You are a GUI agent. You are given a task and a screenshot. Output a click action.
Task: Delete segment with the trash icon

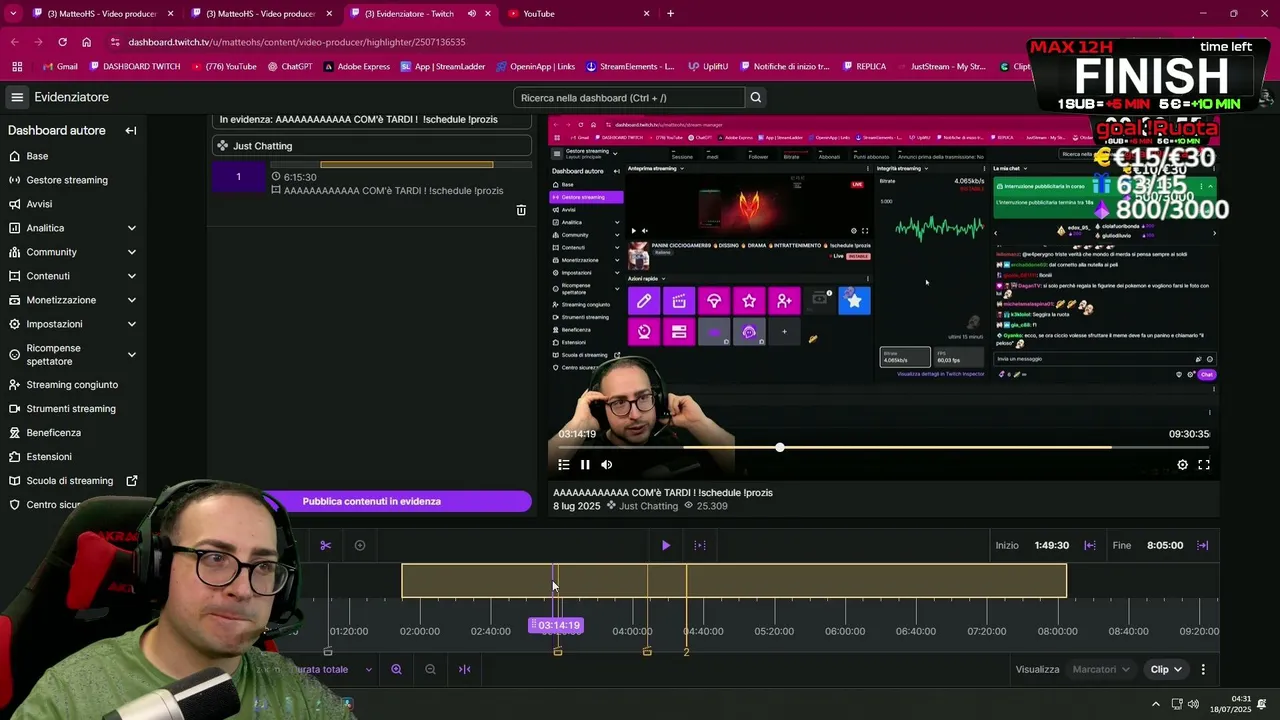[x=521, y=210]
